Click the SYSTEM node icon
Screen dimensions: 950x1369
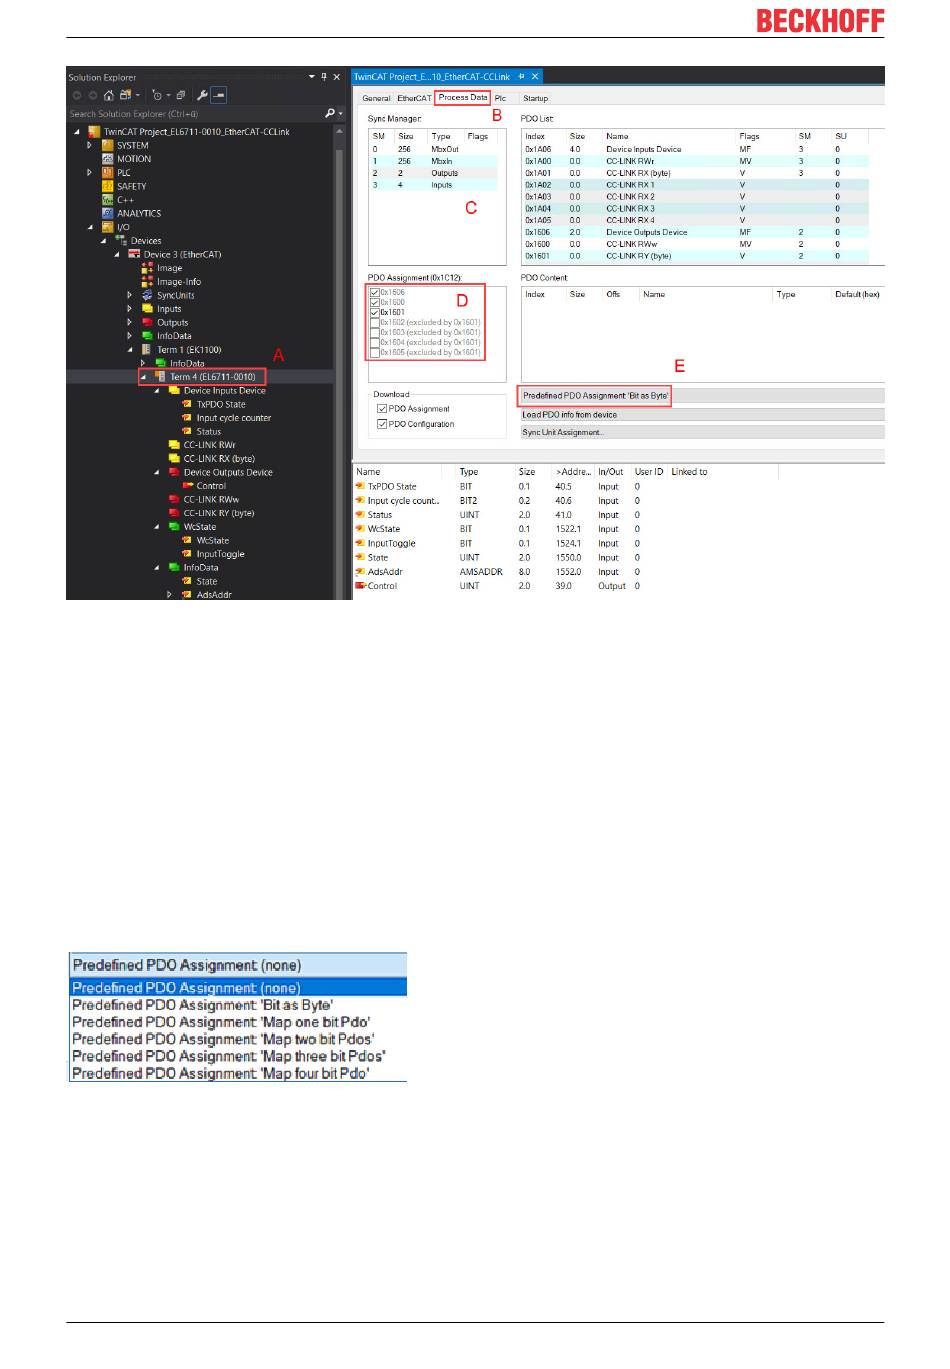click(x=108, y=145)
